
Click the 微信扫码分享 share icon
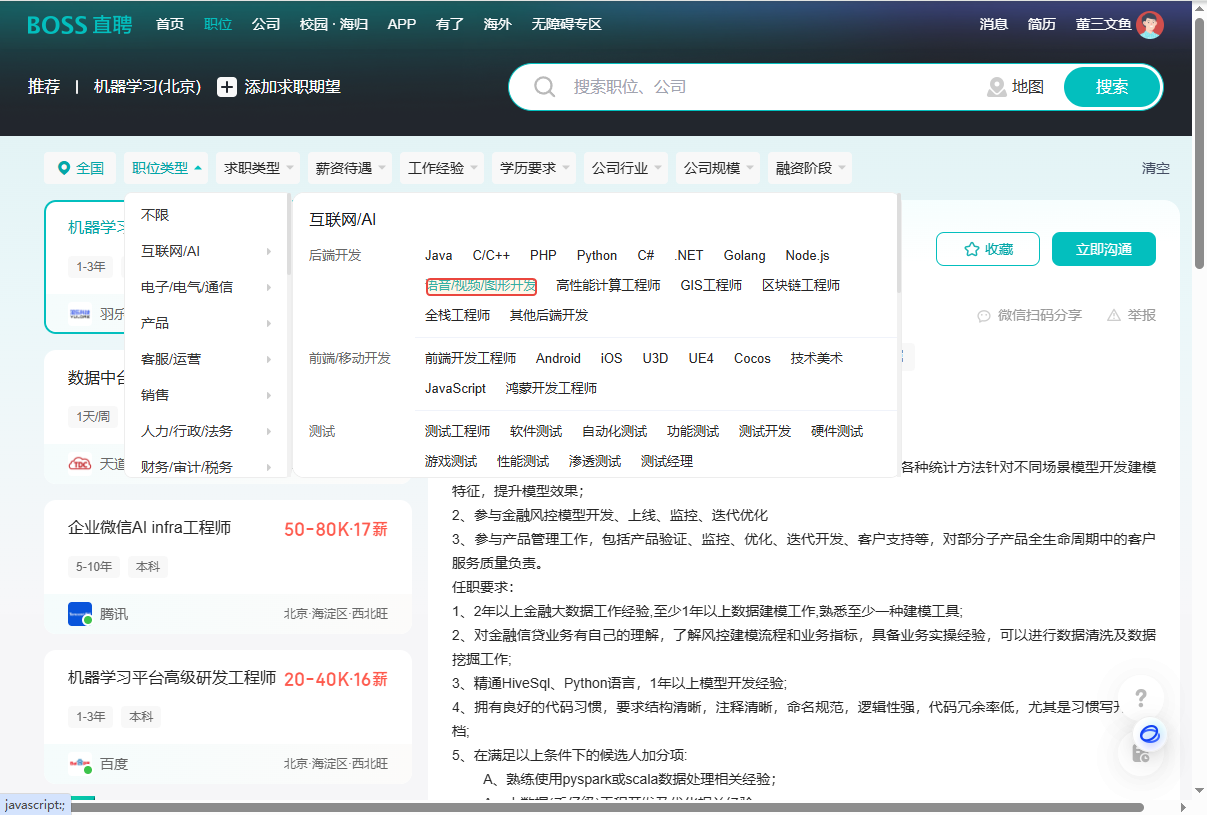click(x=984, y=315)
